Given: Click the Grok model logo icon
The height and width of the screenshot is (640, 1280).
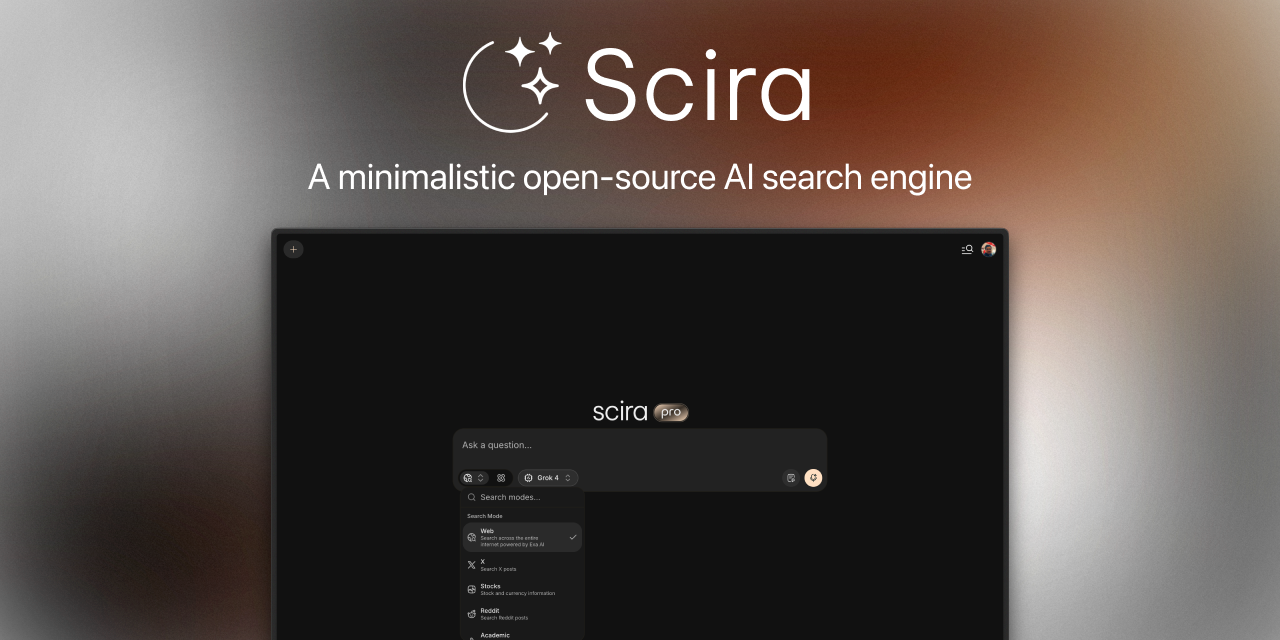Looking at the screenshot, I should [x=529, y=478].
